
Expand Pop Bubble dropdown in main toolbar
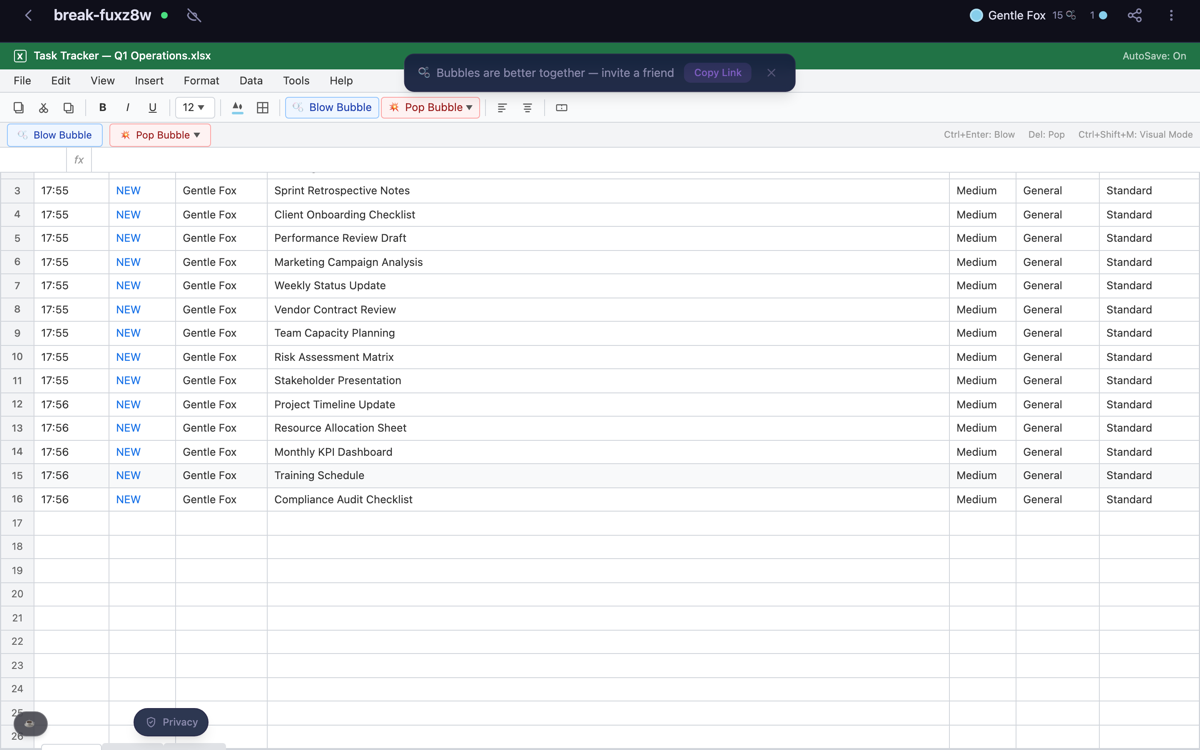[x=469, y=108]
